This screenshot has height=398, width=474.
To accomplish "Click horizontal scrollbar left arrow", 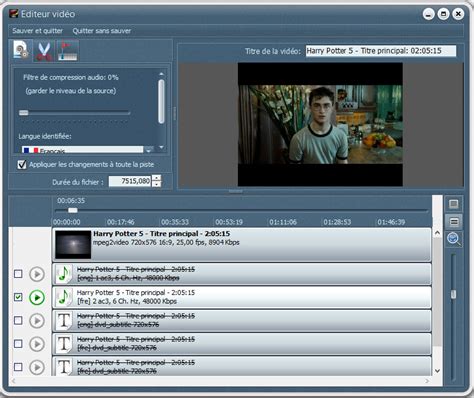I will point(13,381).
